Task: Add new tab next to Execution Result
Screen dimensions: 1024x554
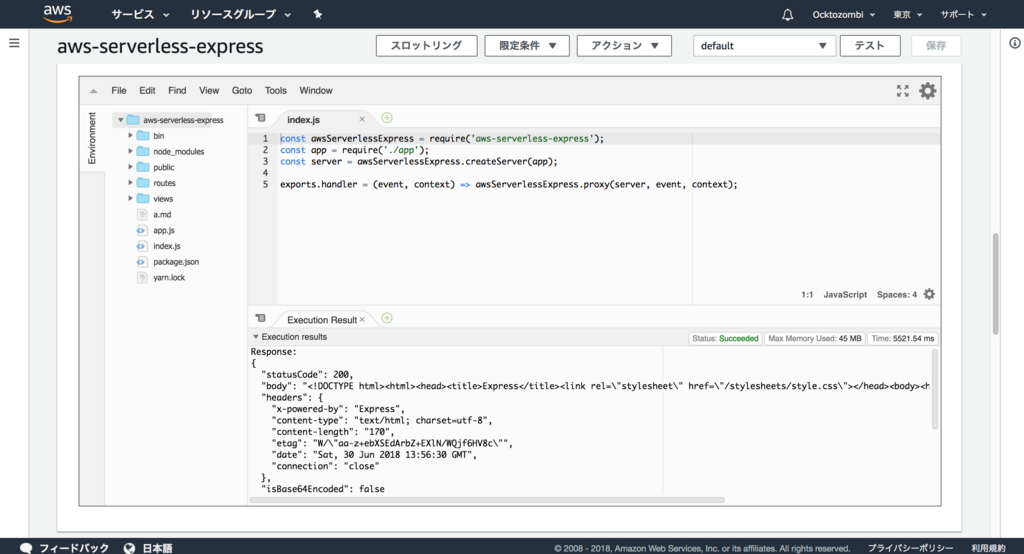Action: [x=387, y=318]
